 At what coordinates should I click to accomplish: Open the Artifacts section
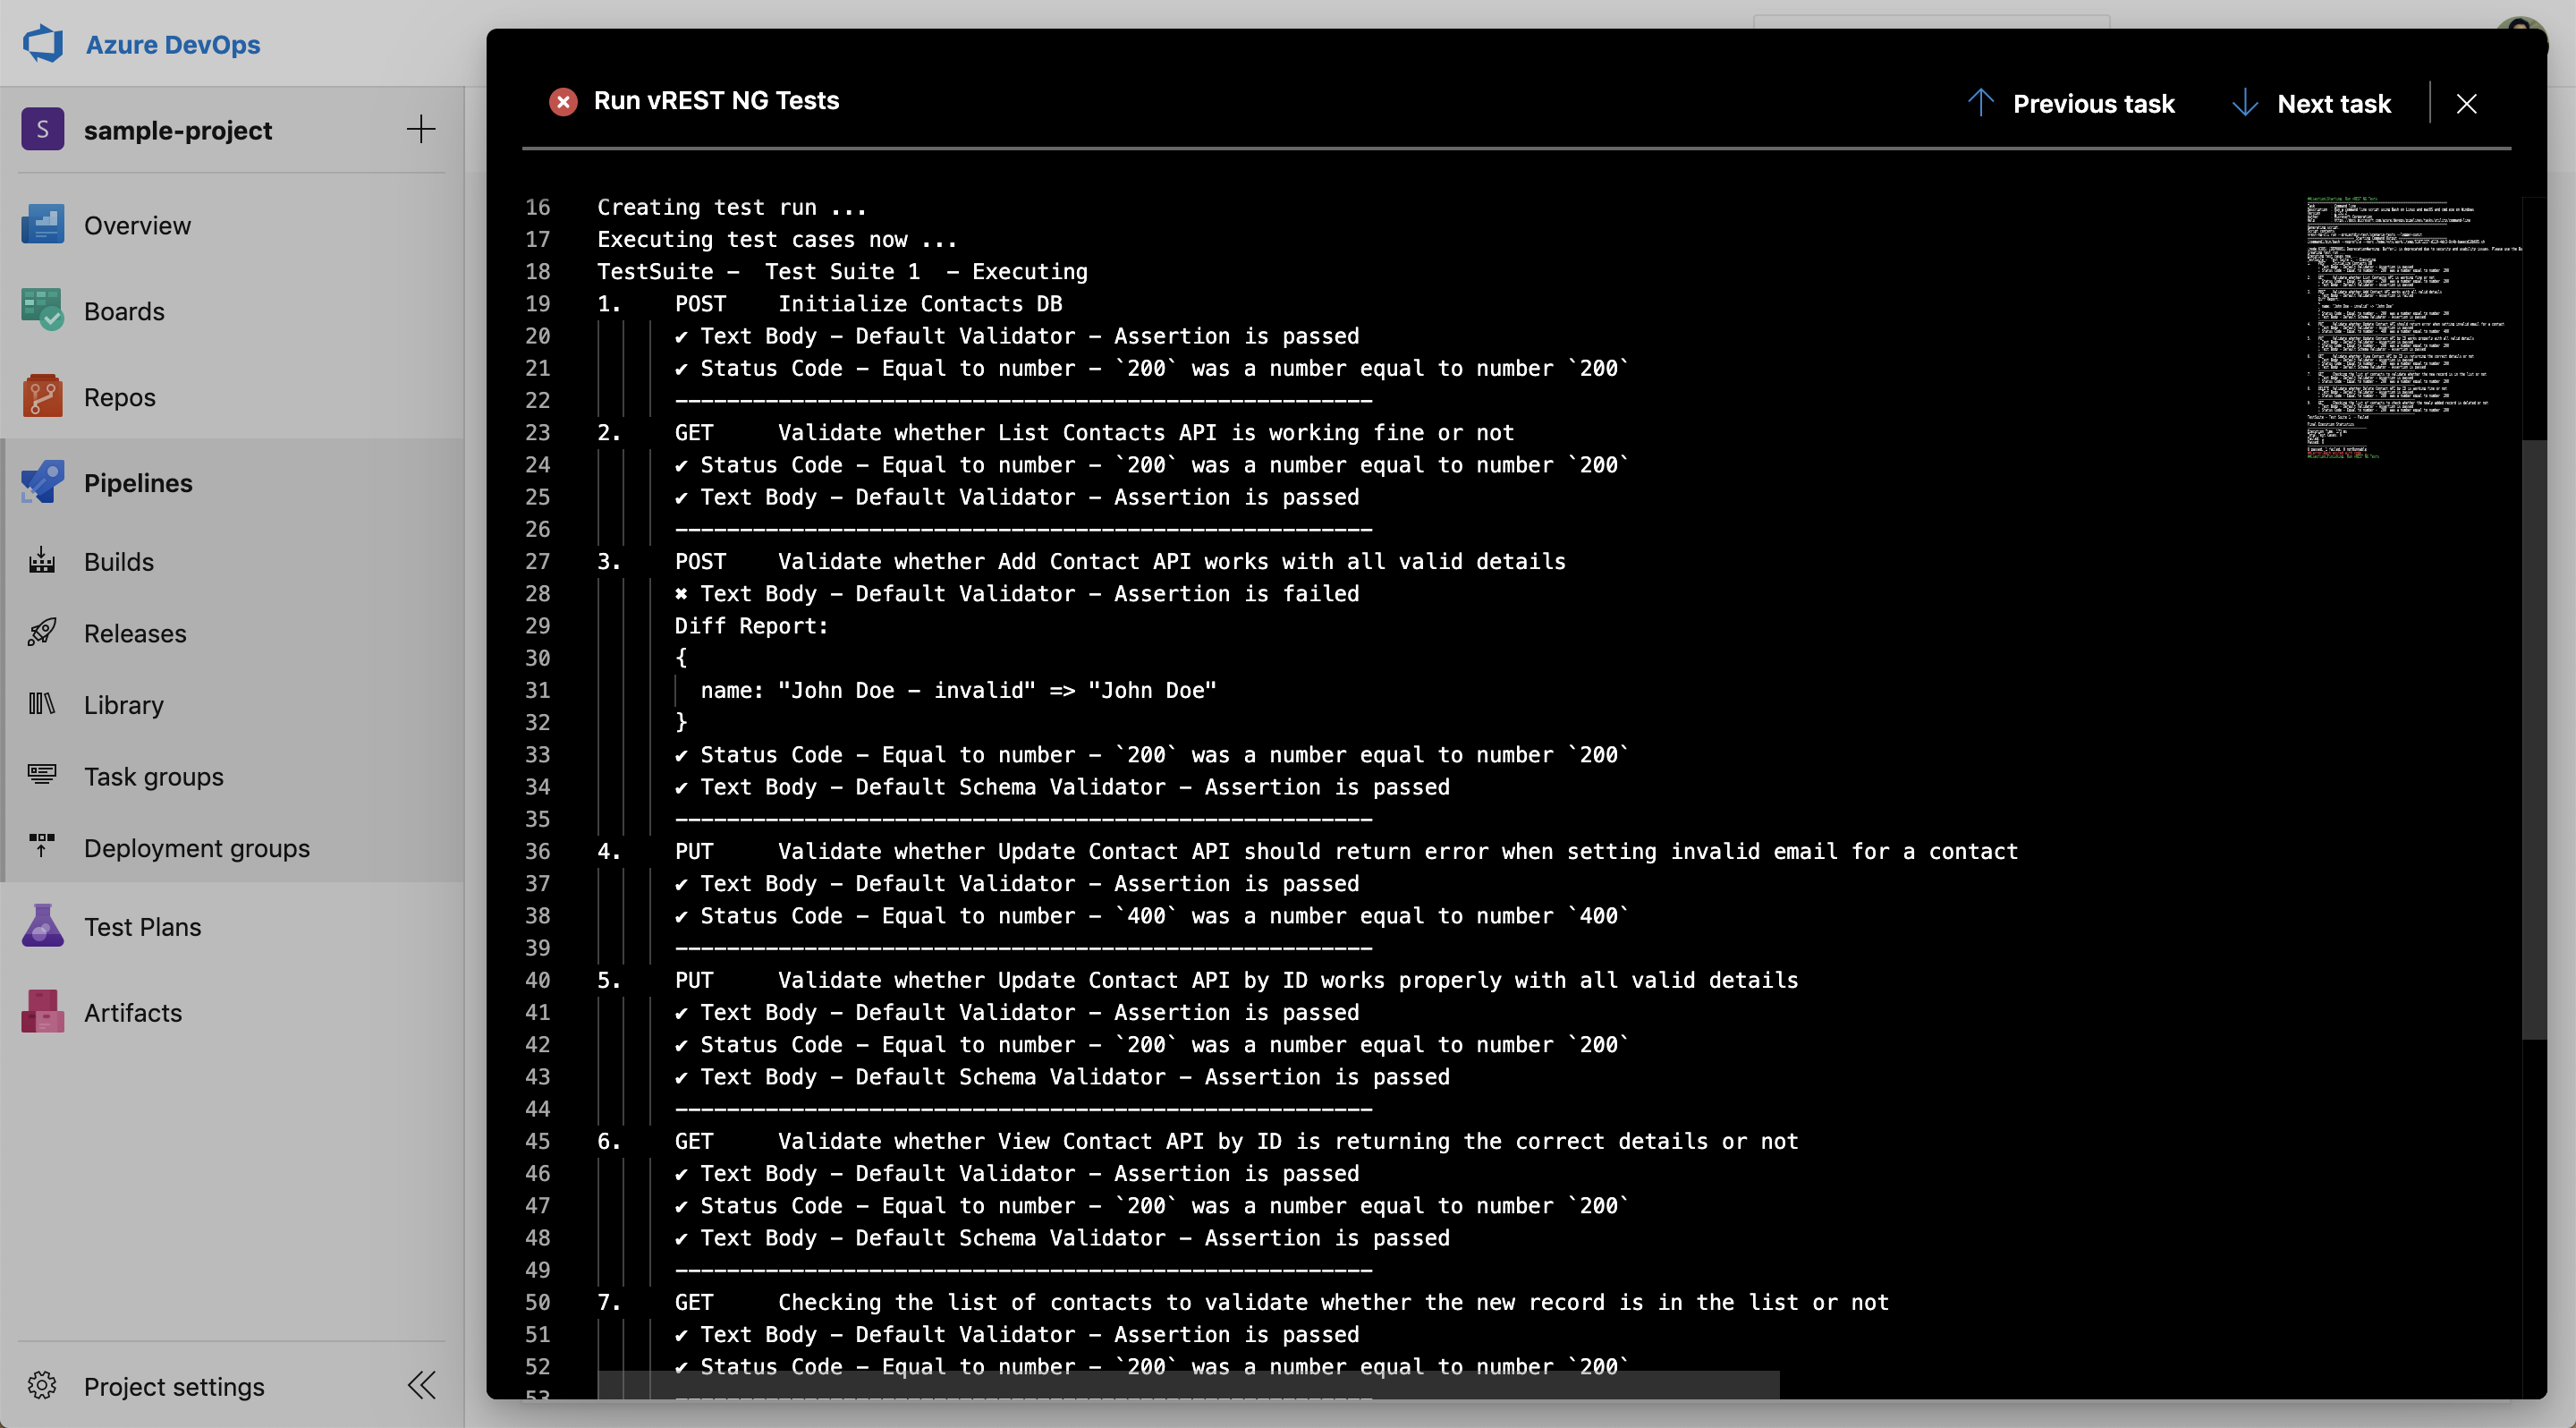tap(133, 1012)
